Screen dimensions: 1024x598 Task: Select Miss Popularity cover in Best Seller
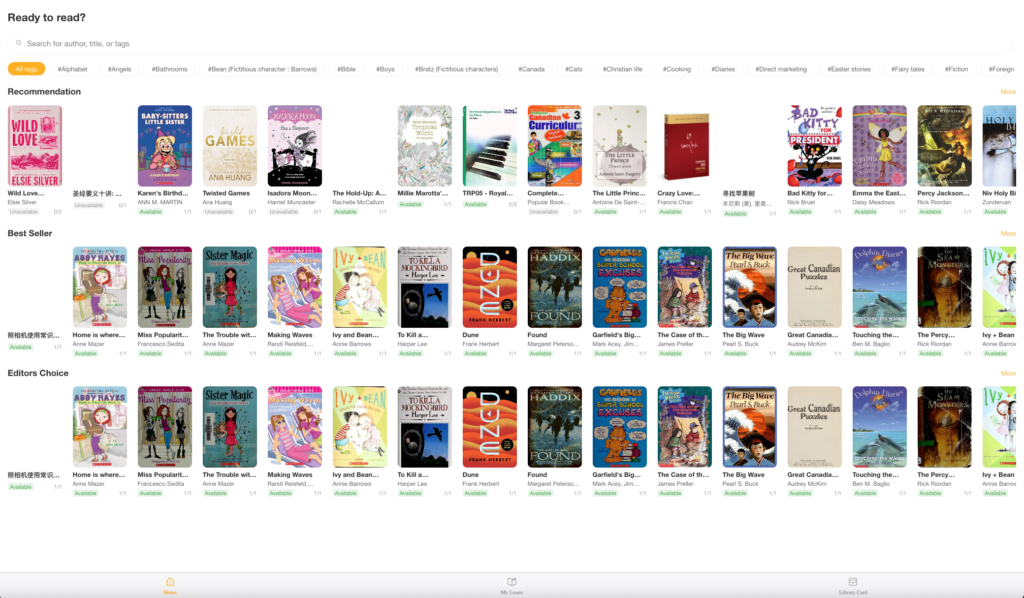click(x=165, y=287)
